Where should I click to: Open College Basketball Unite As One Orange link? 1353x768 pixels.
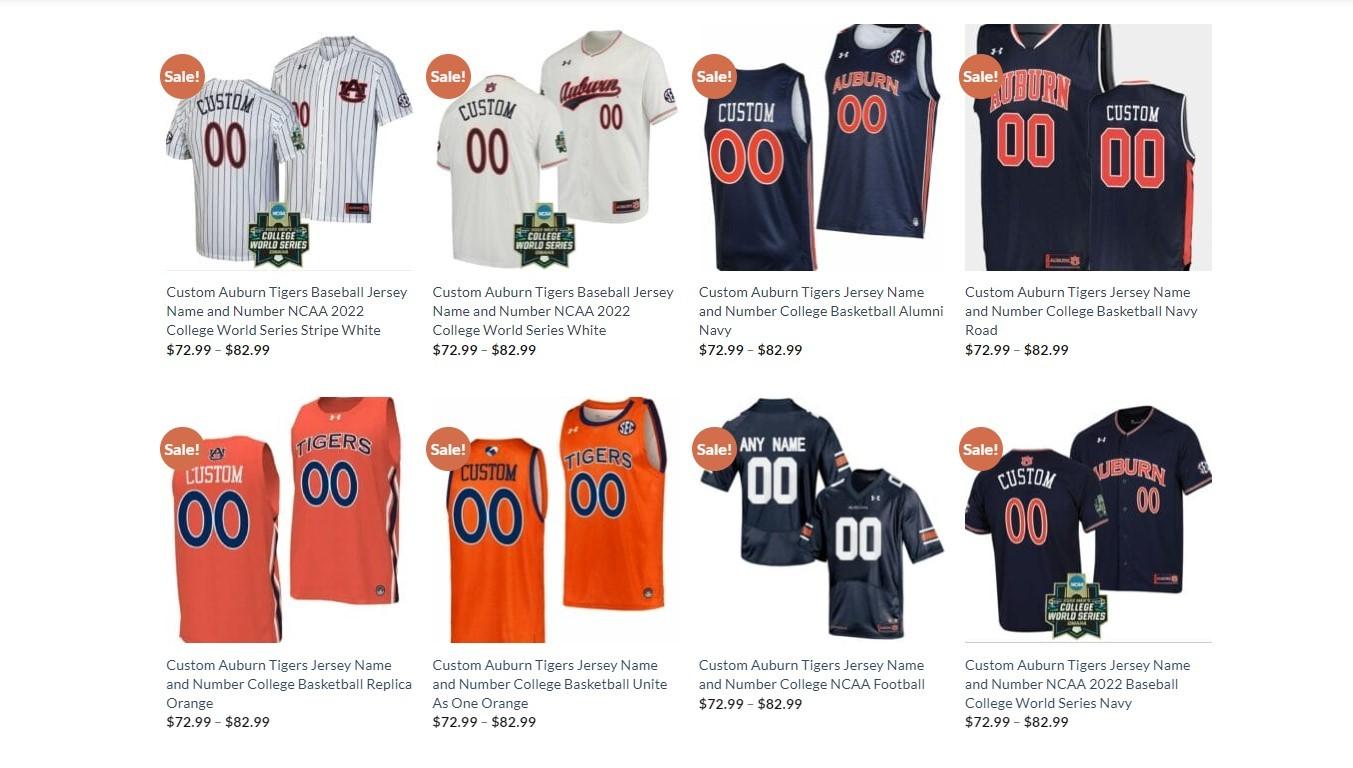[550, 684]
